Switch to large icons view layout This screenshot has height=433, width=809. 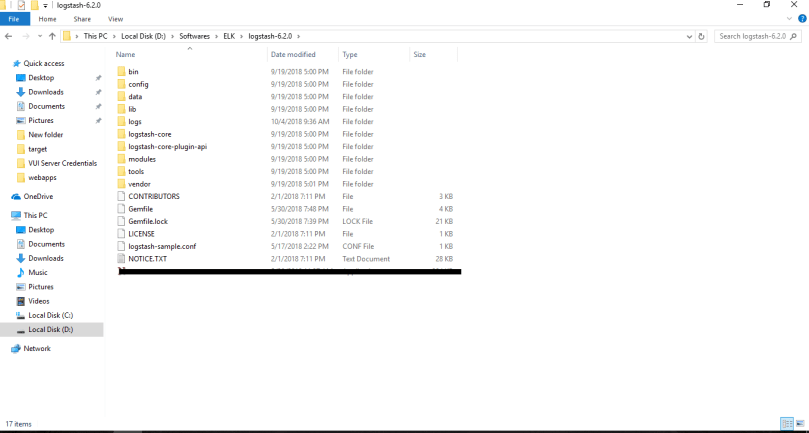coord(800,424)
